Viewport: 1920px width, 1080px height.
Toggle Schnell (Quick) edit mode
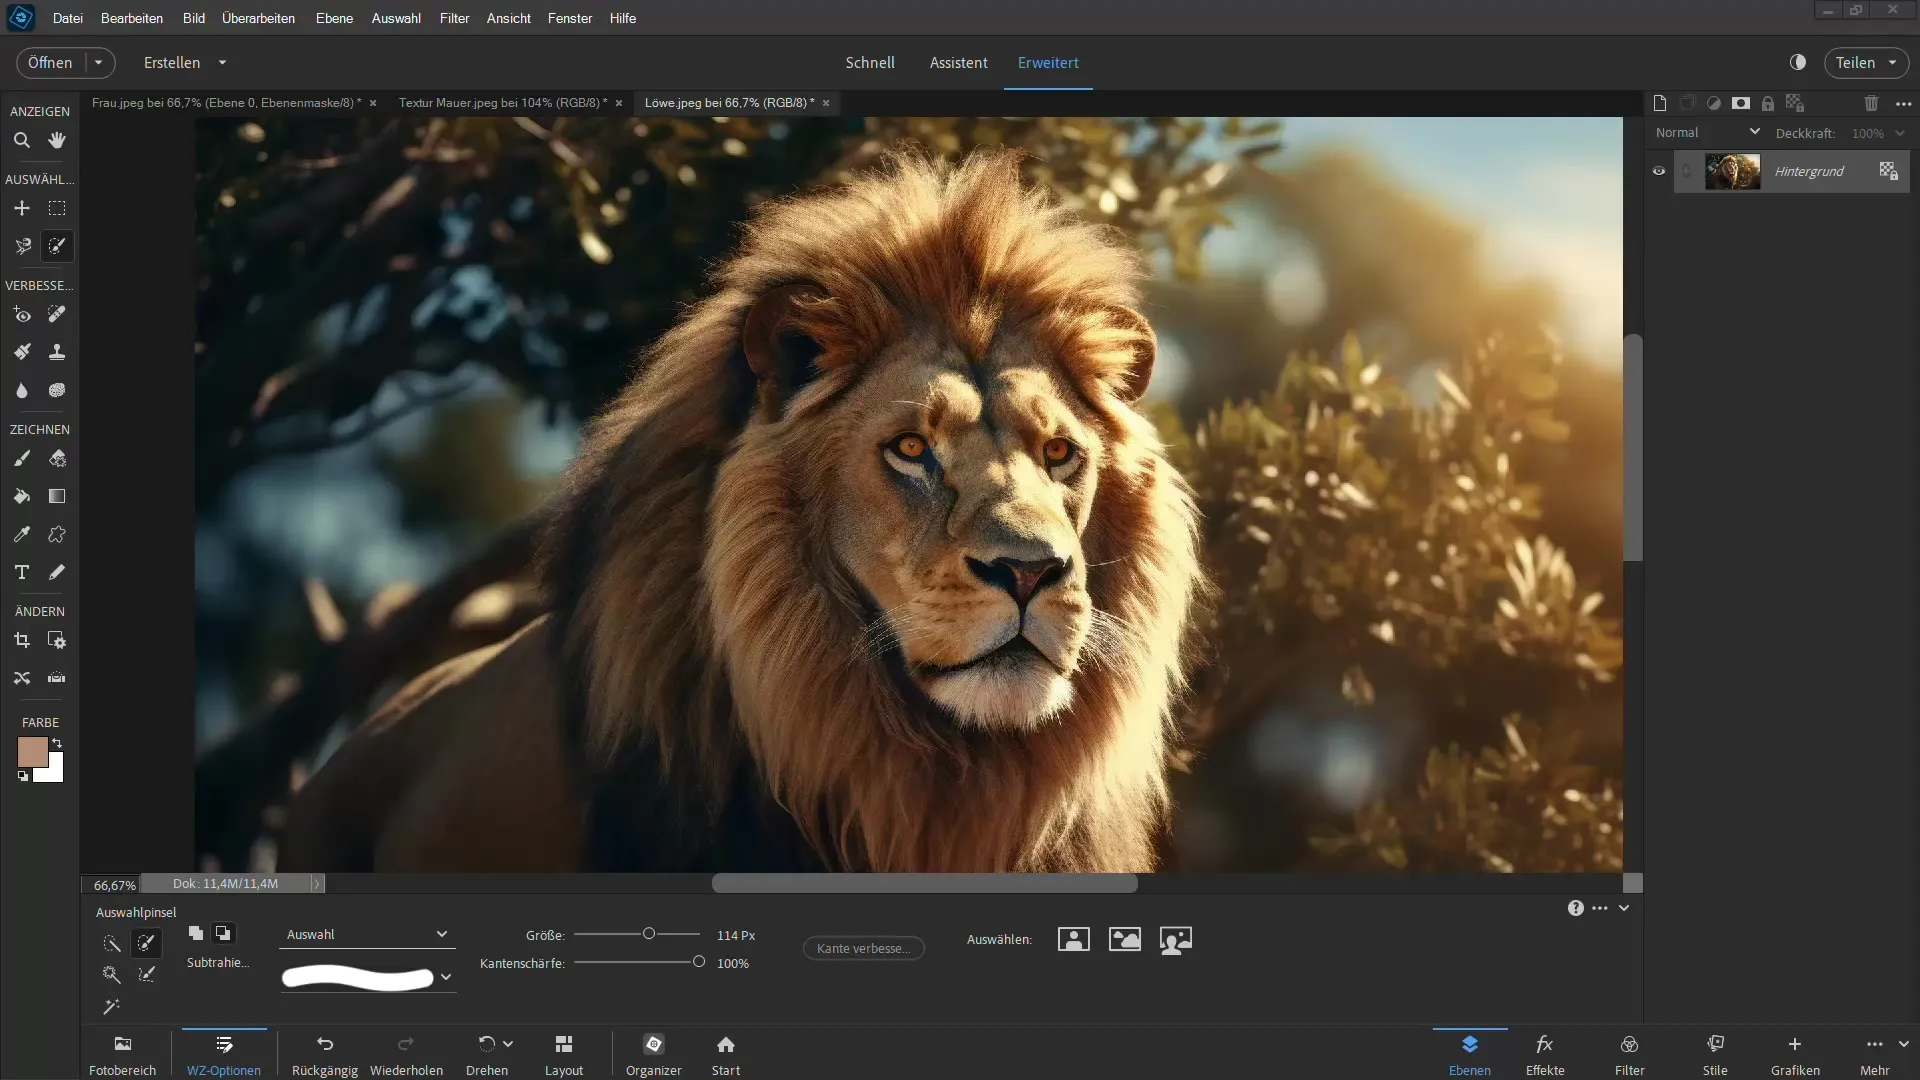869,62
